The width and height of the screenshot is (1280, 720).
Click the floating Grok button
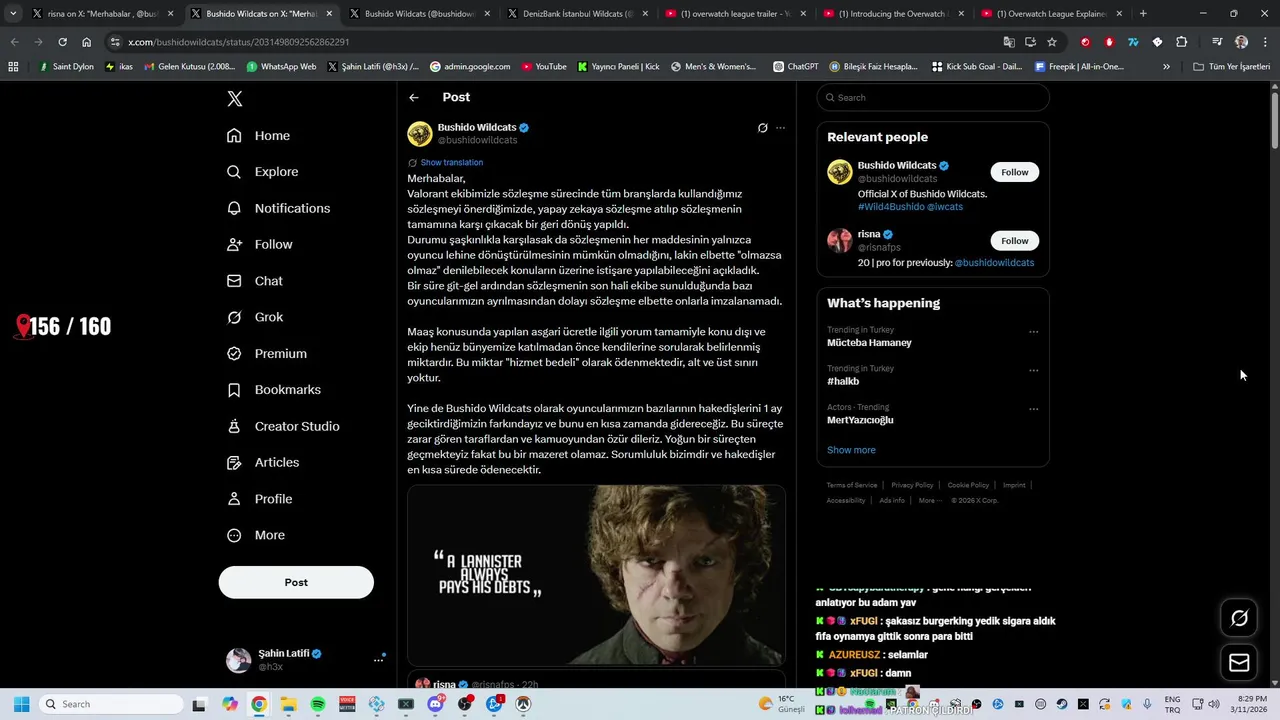(x=1239, y=618)
